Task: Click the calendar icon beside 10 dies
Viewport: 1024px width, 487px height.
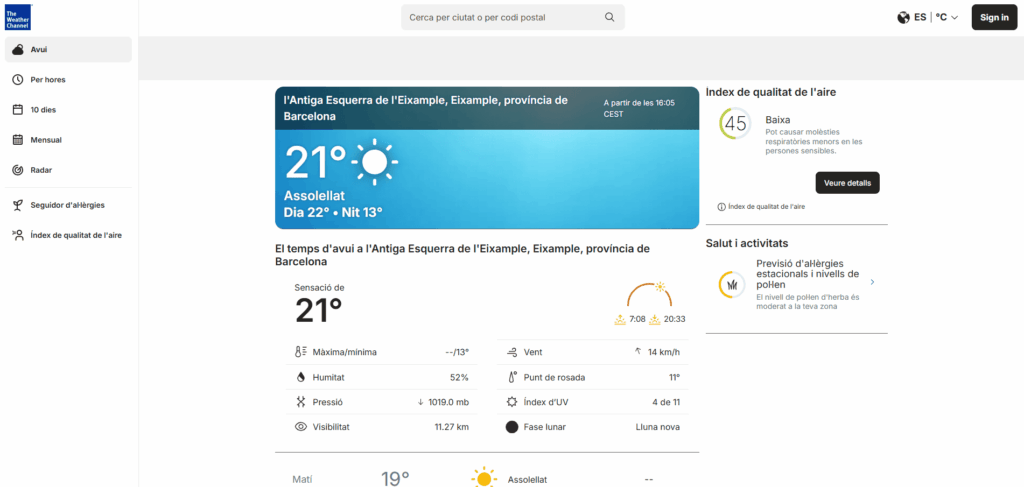Action: tap(18, 110)
